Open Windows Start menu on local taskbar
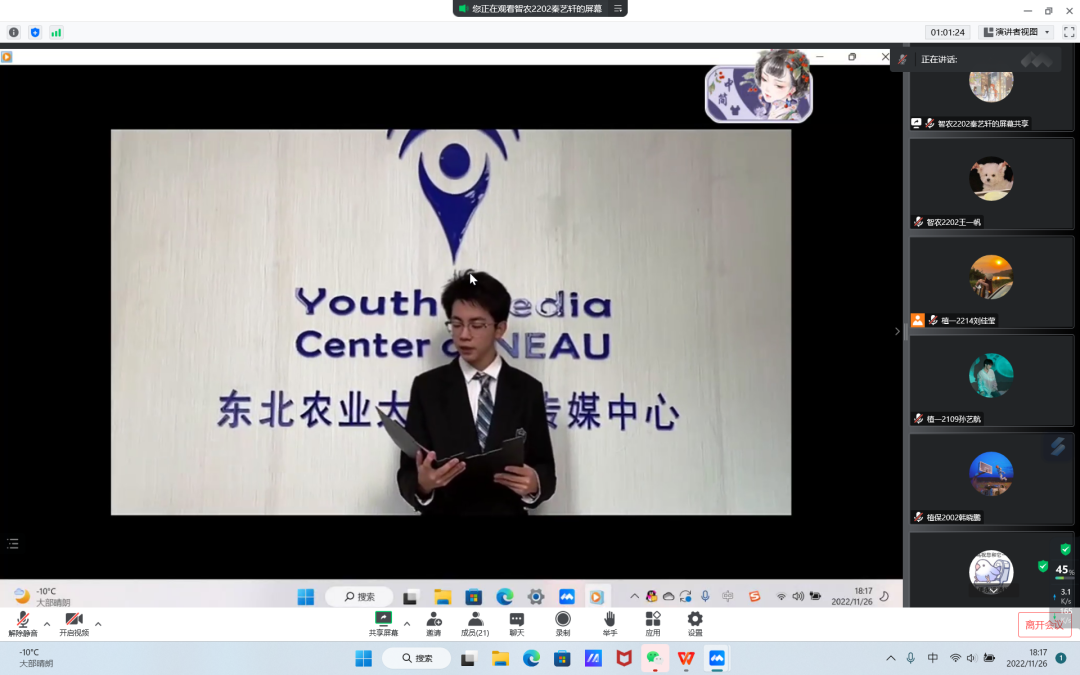This screenshot has height=675, width=1080. point(364,658)
